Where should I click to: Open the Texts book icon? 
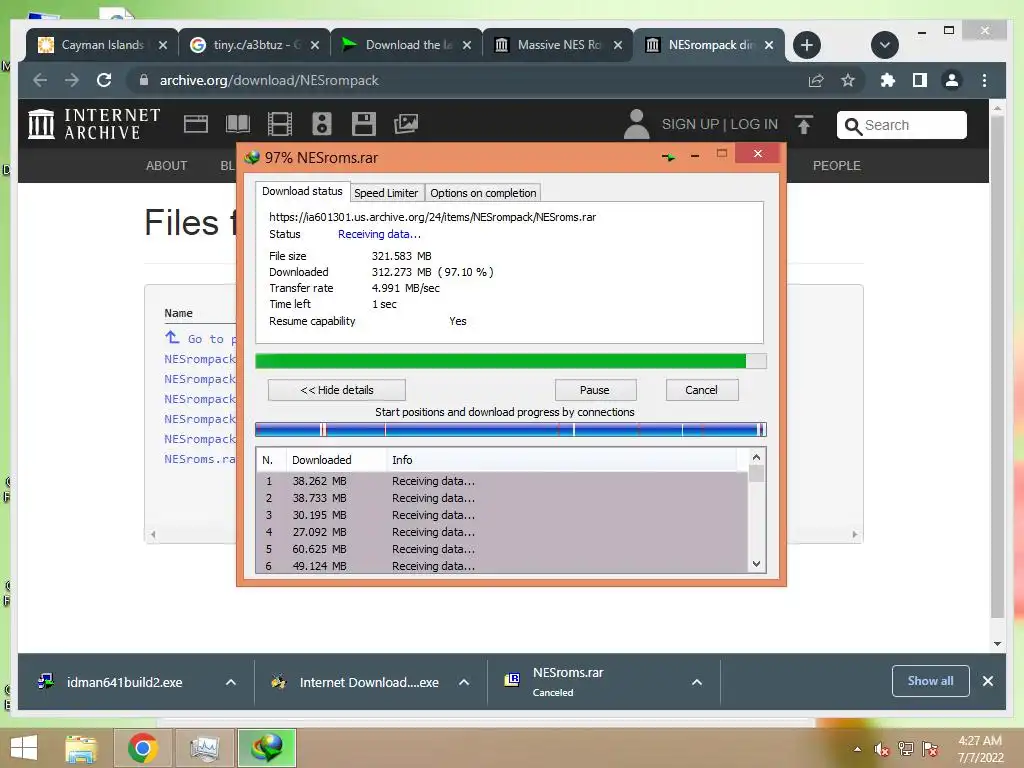[238, 124]
